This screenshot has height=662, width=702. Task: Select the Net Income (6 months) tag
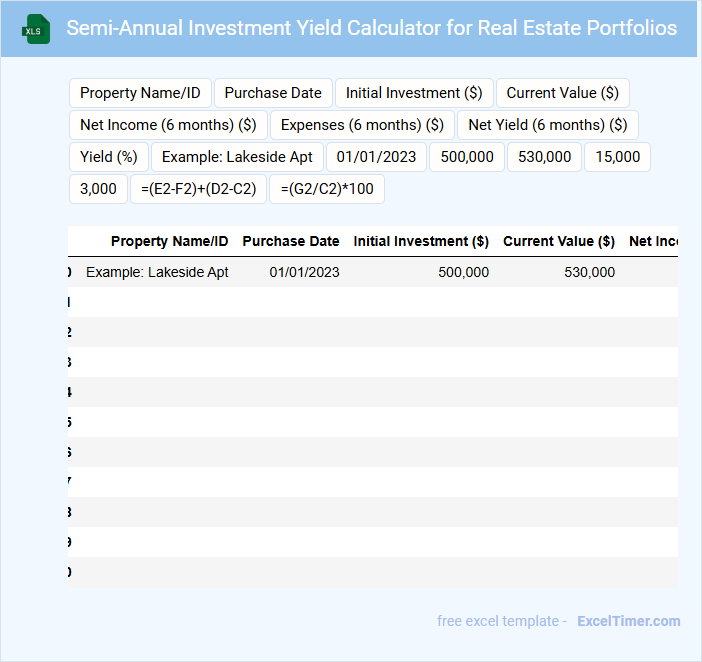(x=168, y=125)
